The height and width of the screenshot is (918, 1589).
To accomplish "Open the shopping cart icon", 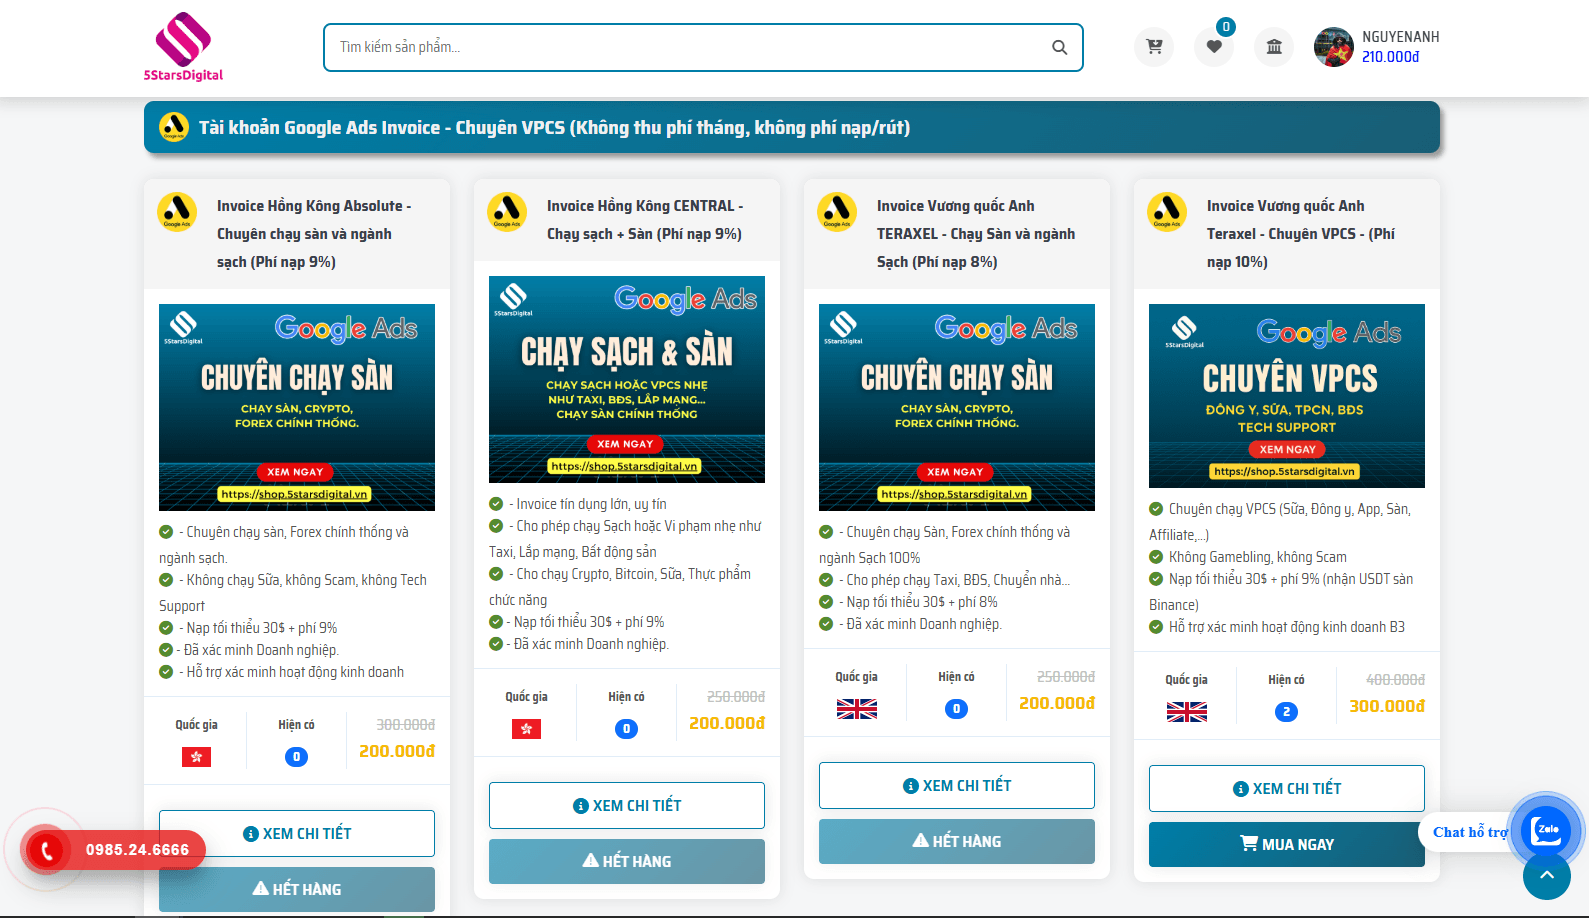I will (1154, 46).
